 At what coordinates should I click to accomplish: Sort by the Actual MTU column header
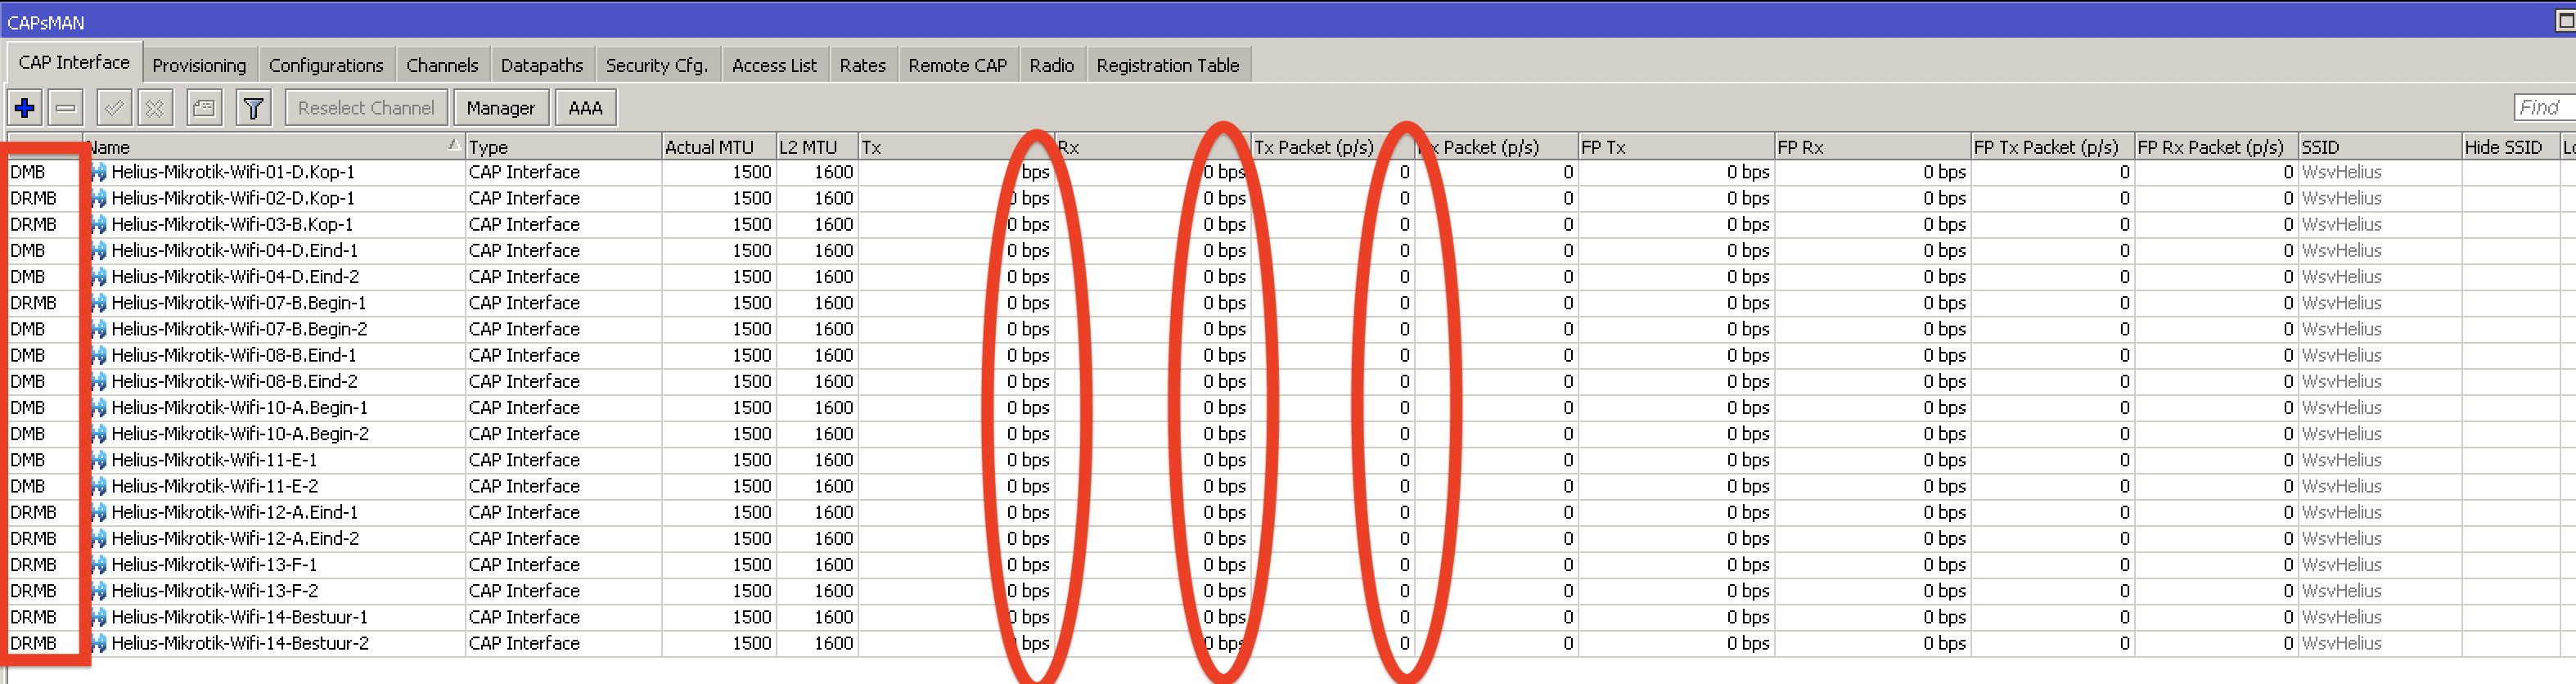pyautogui.click(x=718, y=147)
